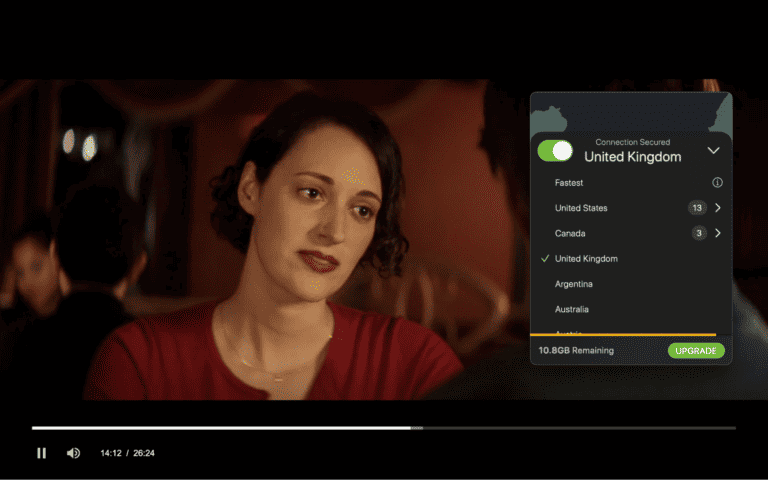Screen dimensions: 768x480
Task: Click the United Kingdom header title
Action: pos(632,157)
